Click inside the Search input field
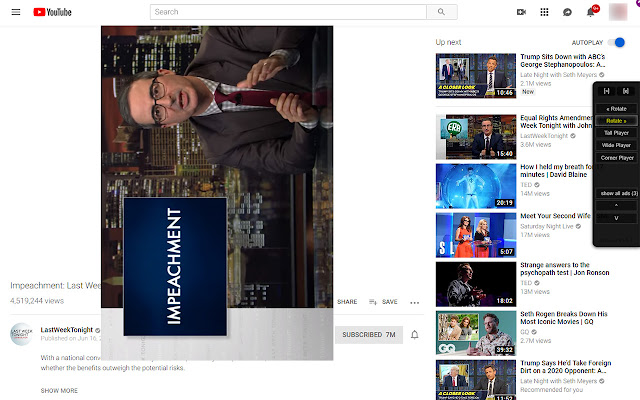 288,12
